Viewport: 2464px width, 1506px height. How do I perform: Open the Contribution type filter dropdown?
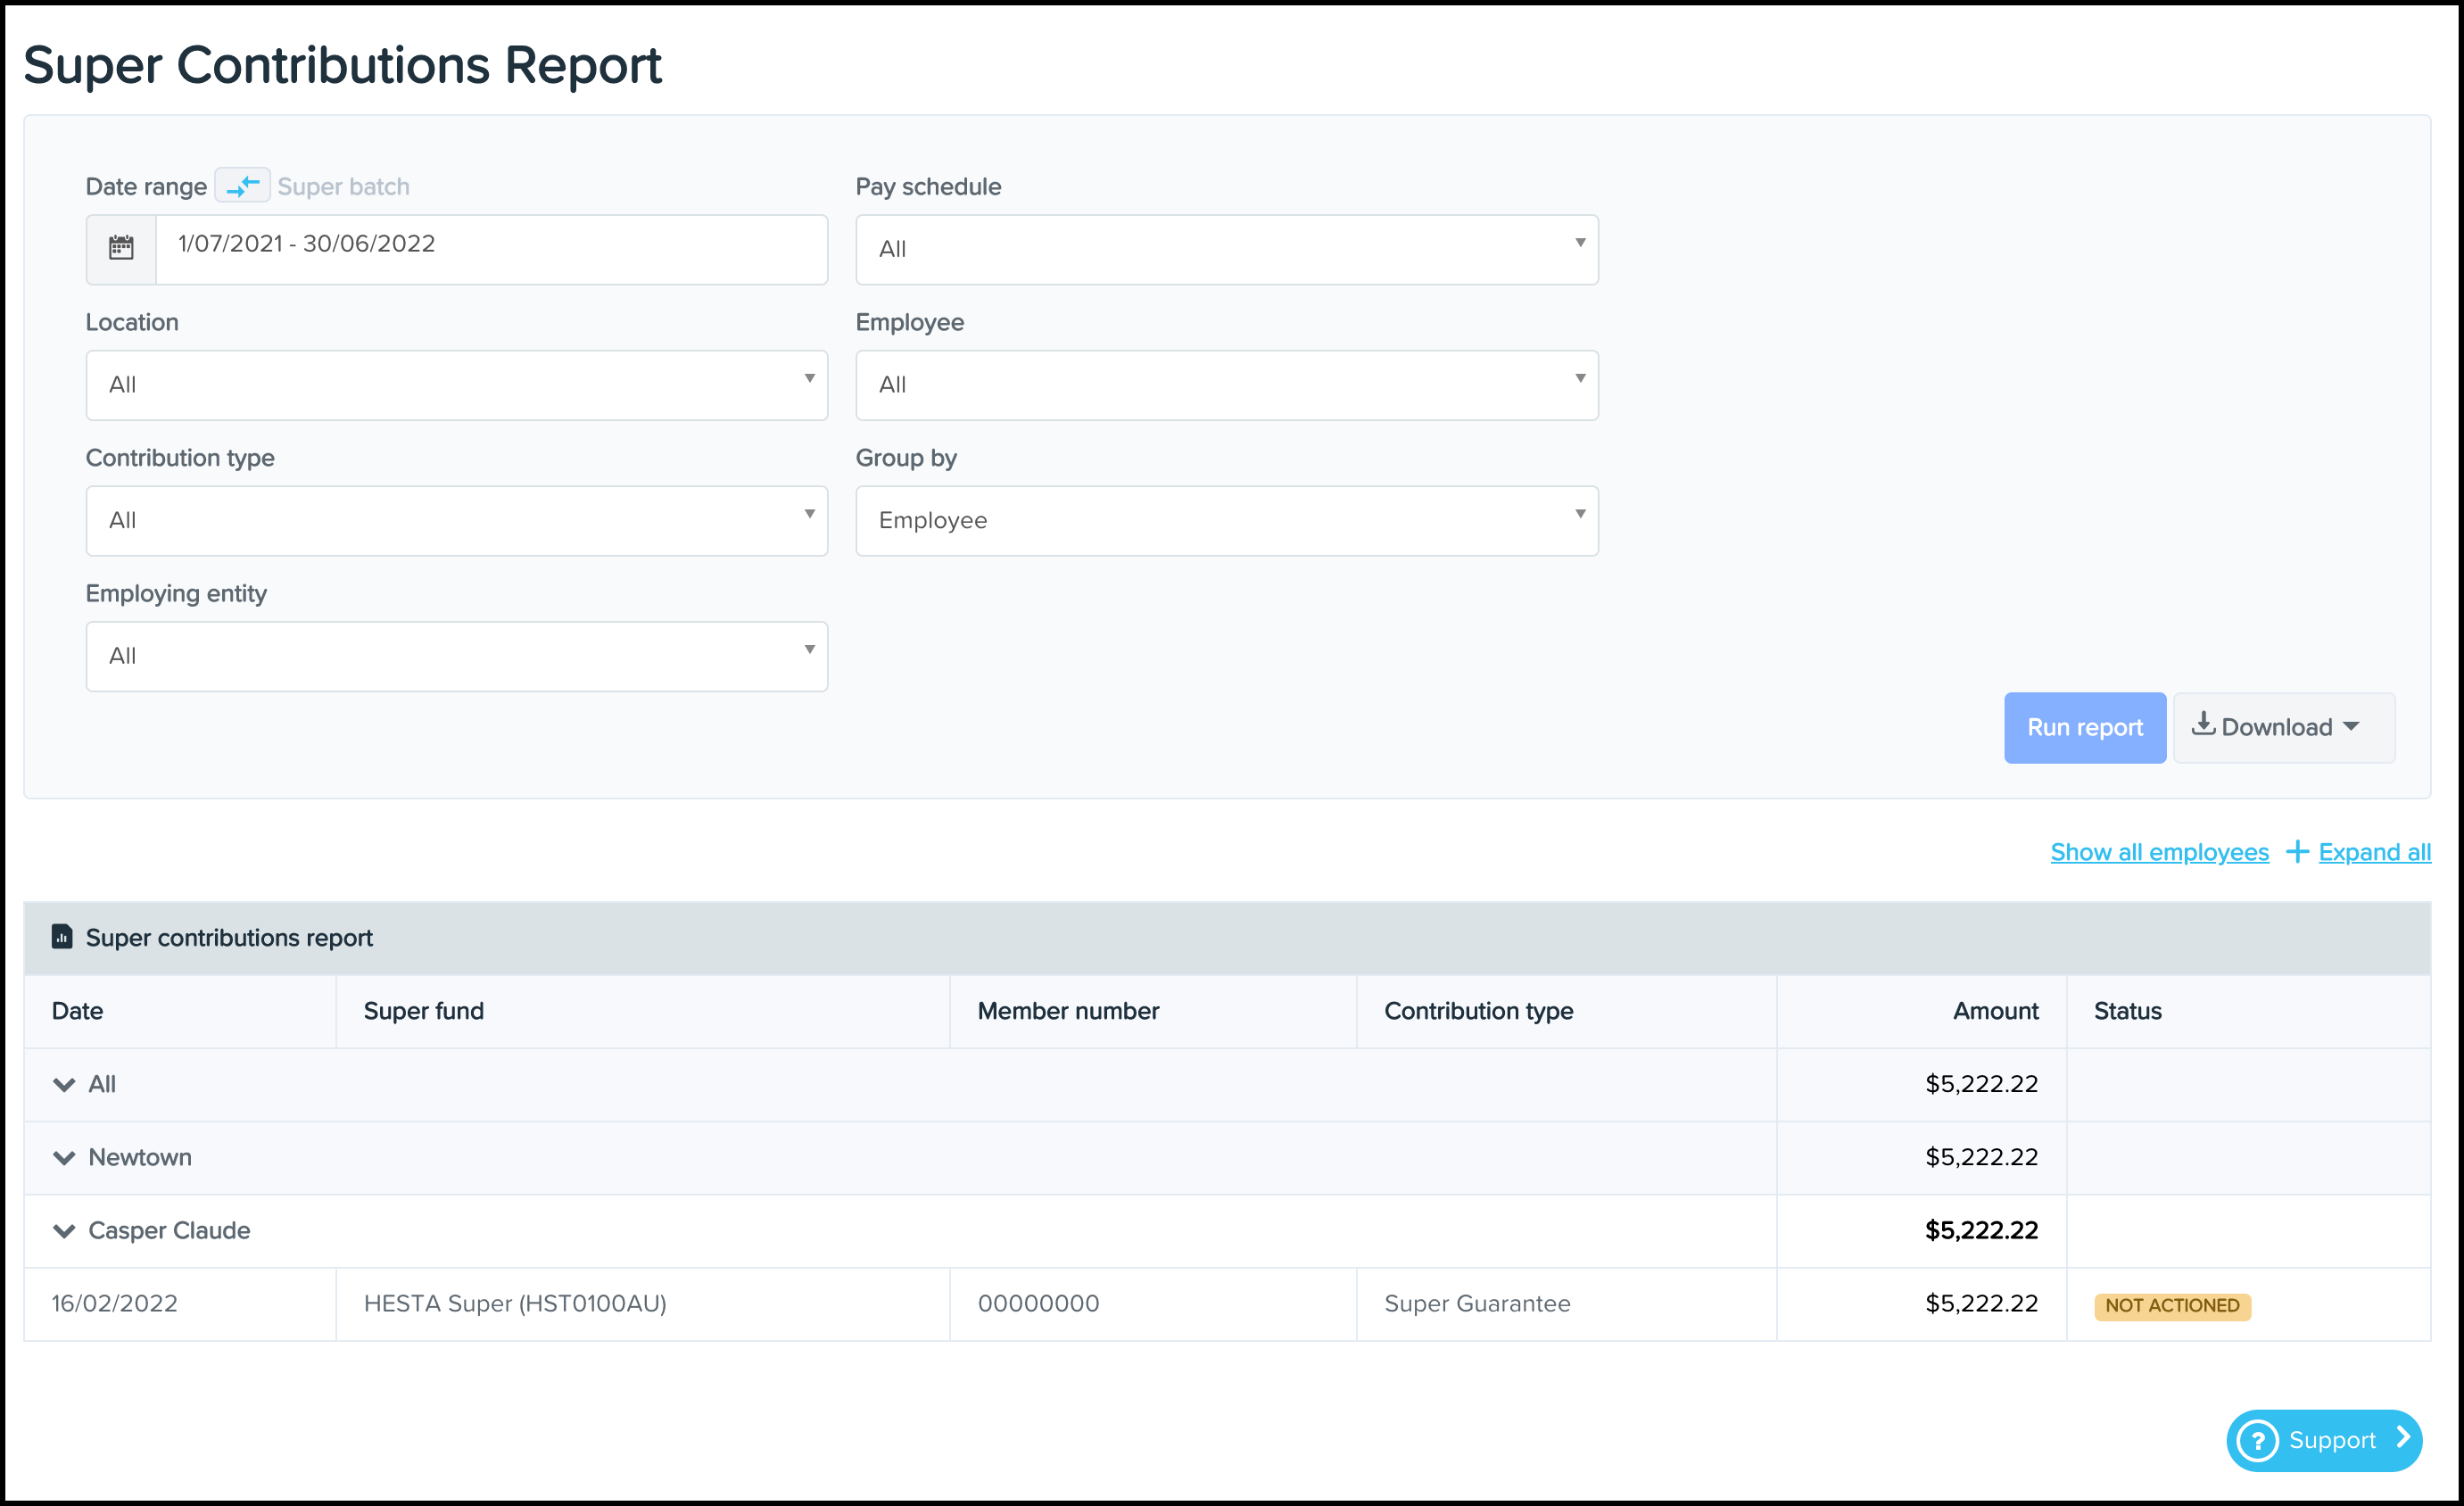click(x=456, y=520)
